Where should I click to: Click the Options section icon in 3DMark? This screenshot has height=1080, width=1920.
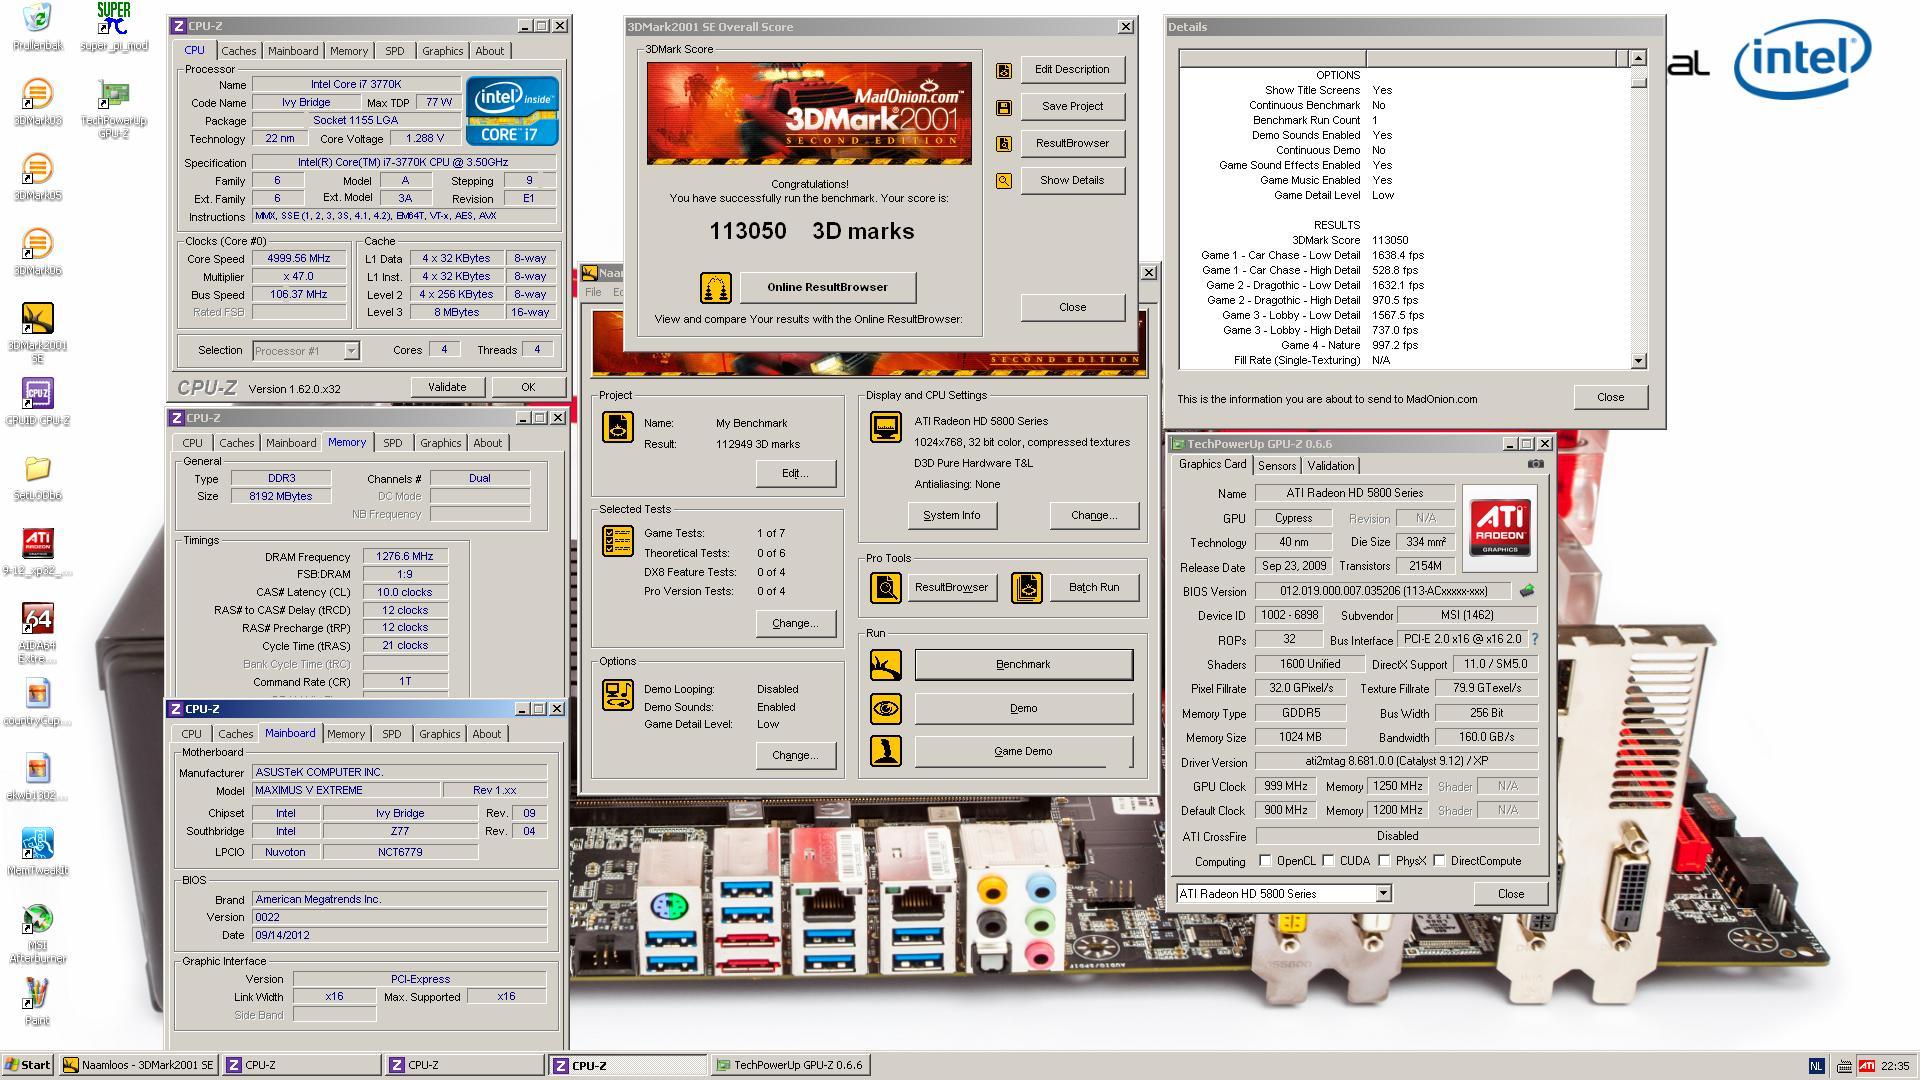pyautogui.click(x=617, y=694)
